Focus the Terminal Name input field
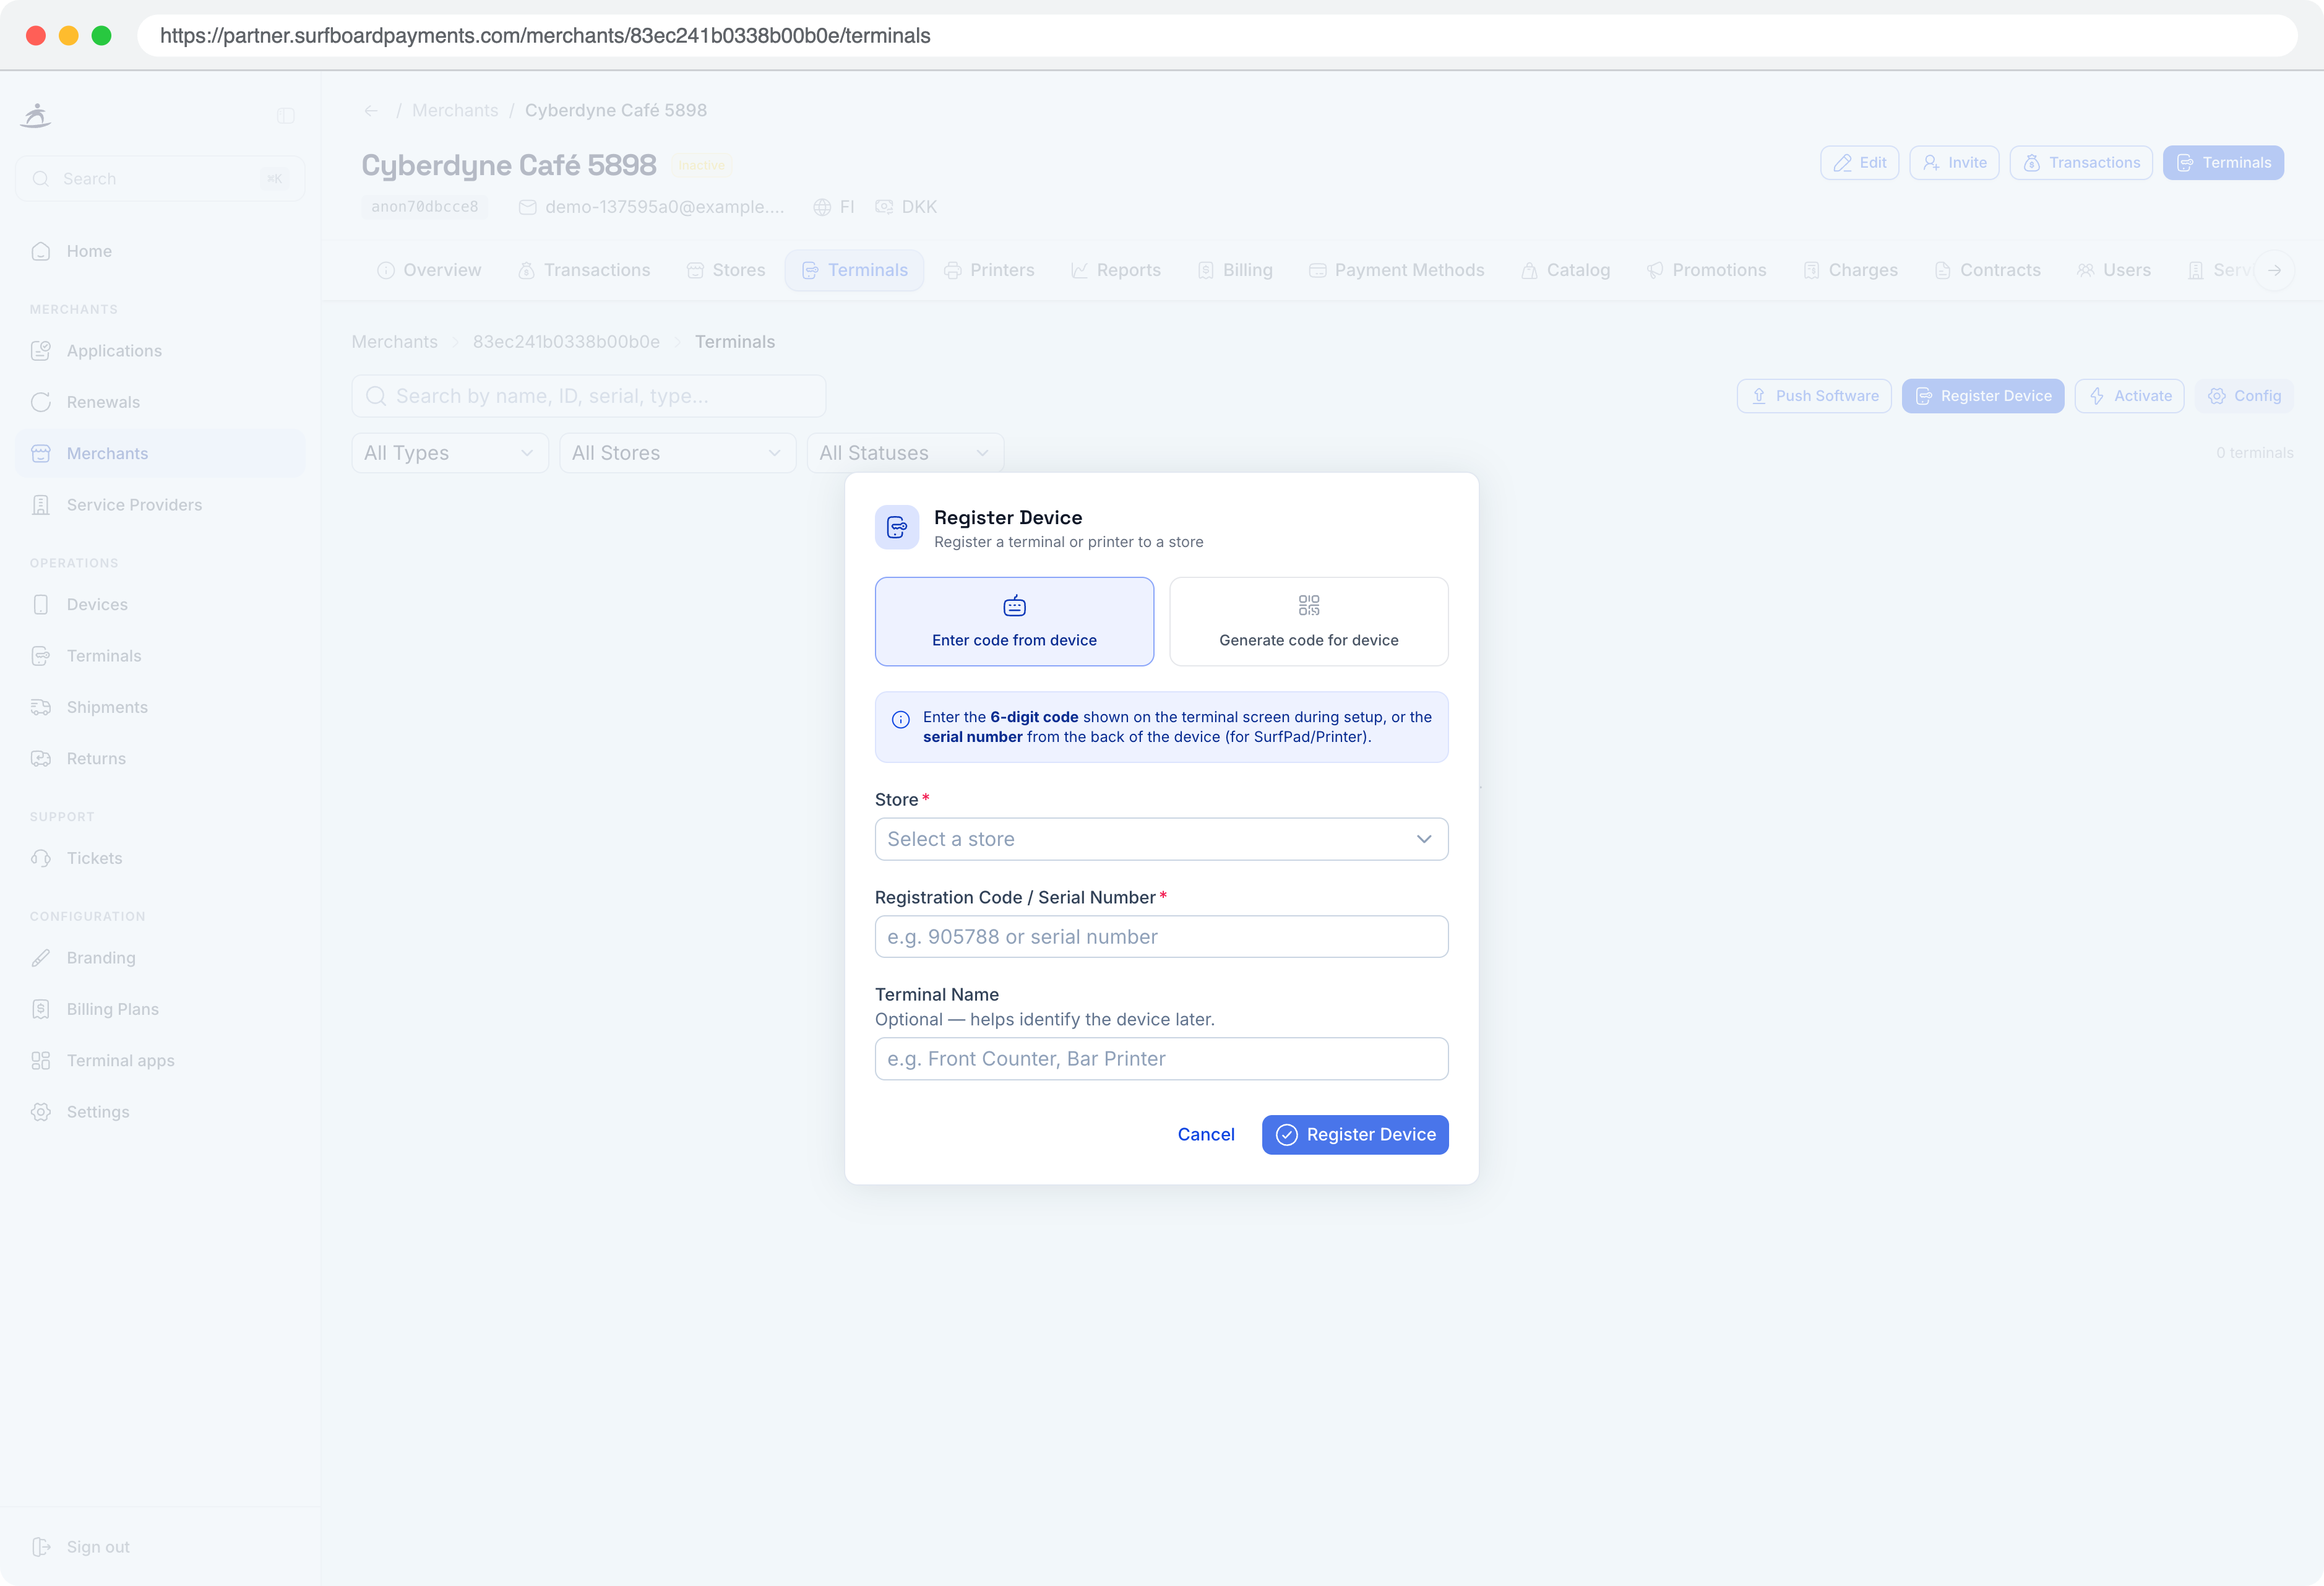2324x1586 pixels. click(1161, 1059)
